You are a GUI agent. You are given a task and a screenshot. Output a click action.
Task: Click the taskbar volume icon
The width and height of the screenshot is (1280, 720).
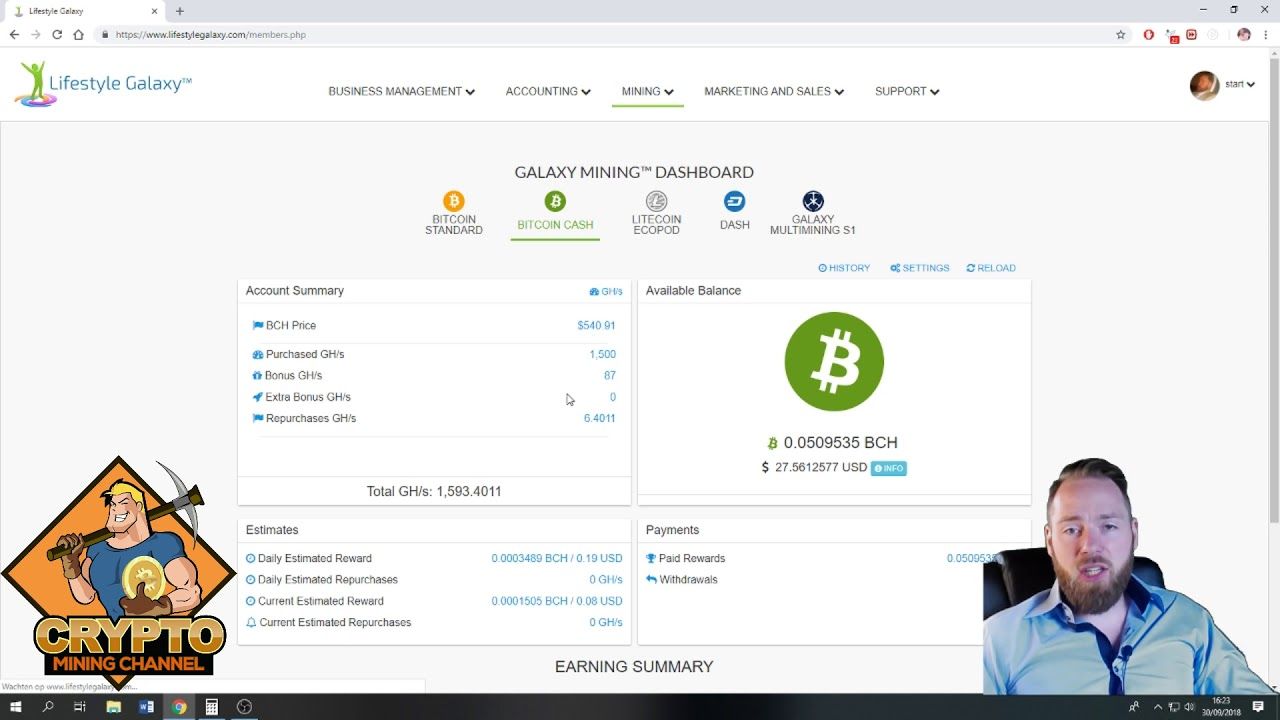point(1189,707)
